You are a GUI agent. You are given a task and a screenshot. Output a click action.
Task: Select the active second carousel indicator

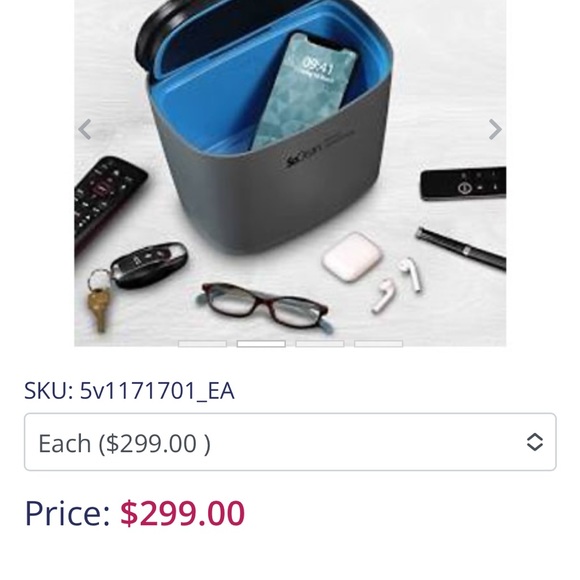click(x=261, y=344)
